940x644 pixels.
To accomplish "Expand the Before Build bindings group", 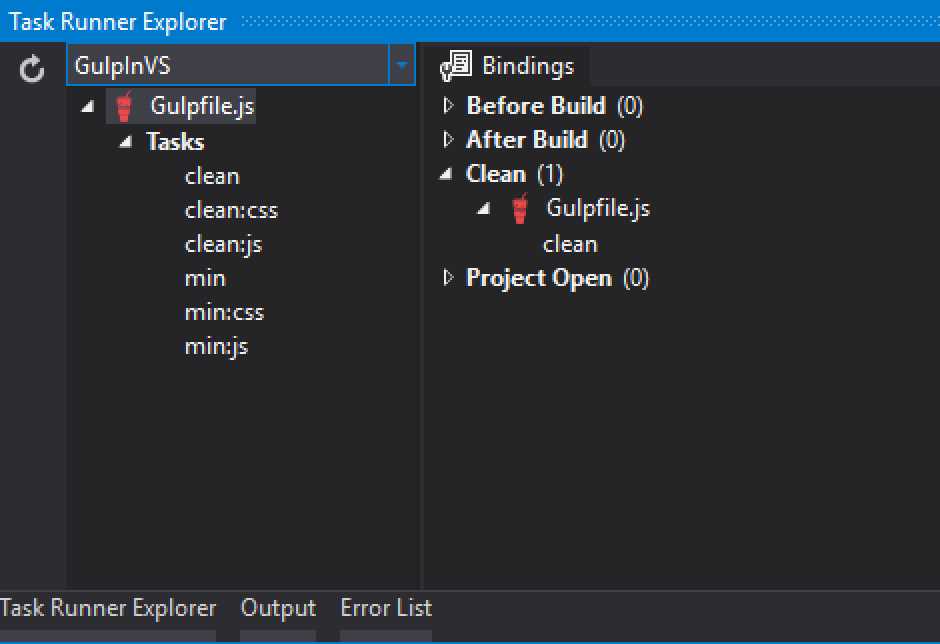I will [x=449, y=105].
